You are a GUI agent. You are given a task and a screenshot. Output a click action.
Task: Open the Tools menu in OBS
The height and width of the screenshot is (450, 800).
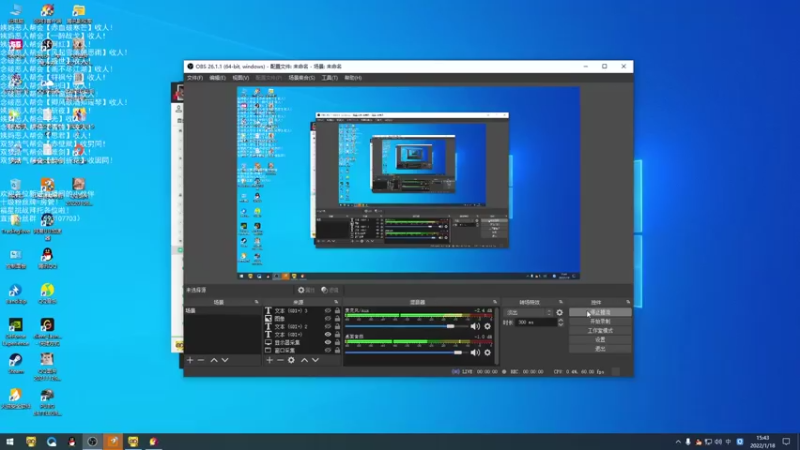(x=330, y=78)
